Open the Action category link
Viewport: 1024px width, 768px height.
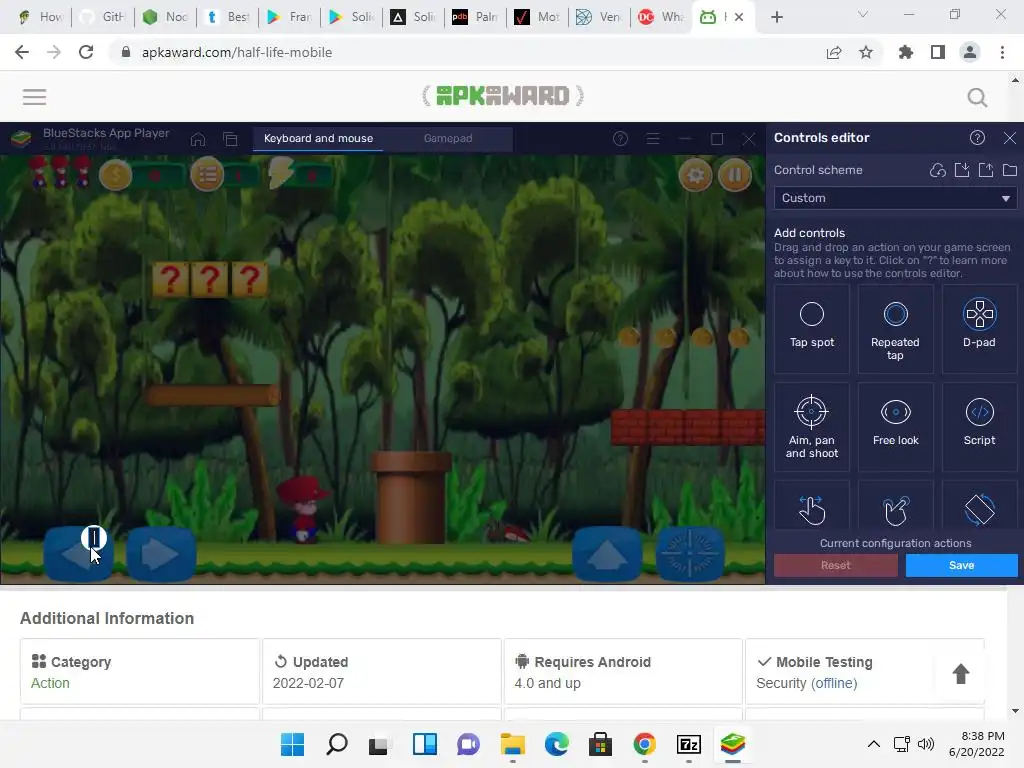(50, 683)
